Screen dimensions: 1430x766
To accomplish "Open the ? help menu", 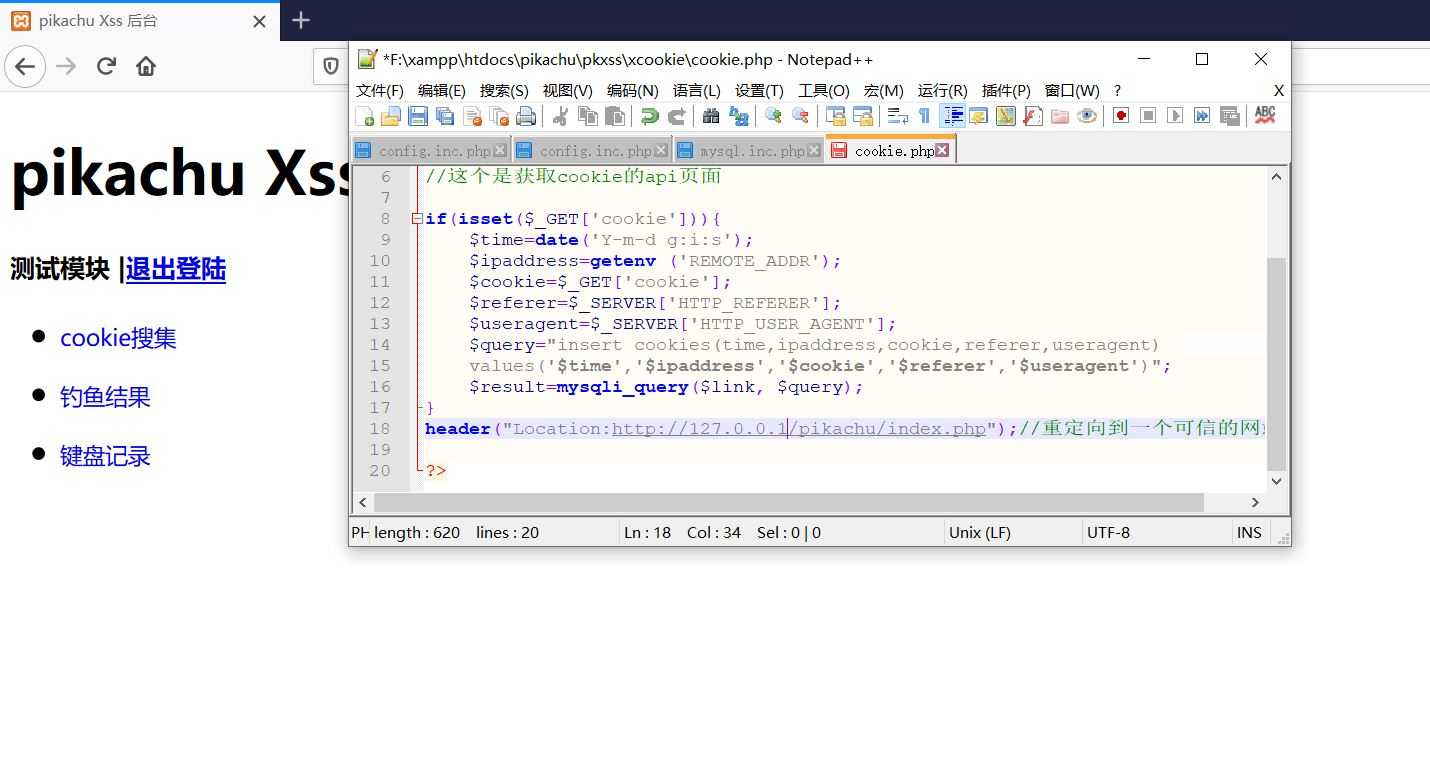I will point(1118,90).
